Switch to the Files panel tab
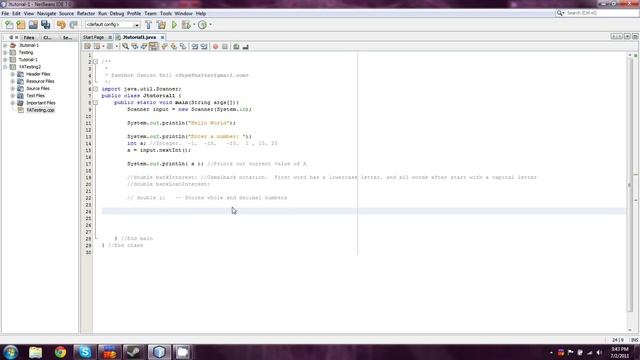The image size is (640, 360). coord(29,38)
